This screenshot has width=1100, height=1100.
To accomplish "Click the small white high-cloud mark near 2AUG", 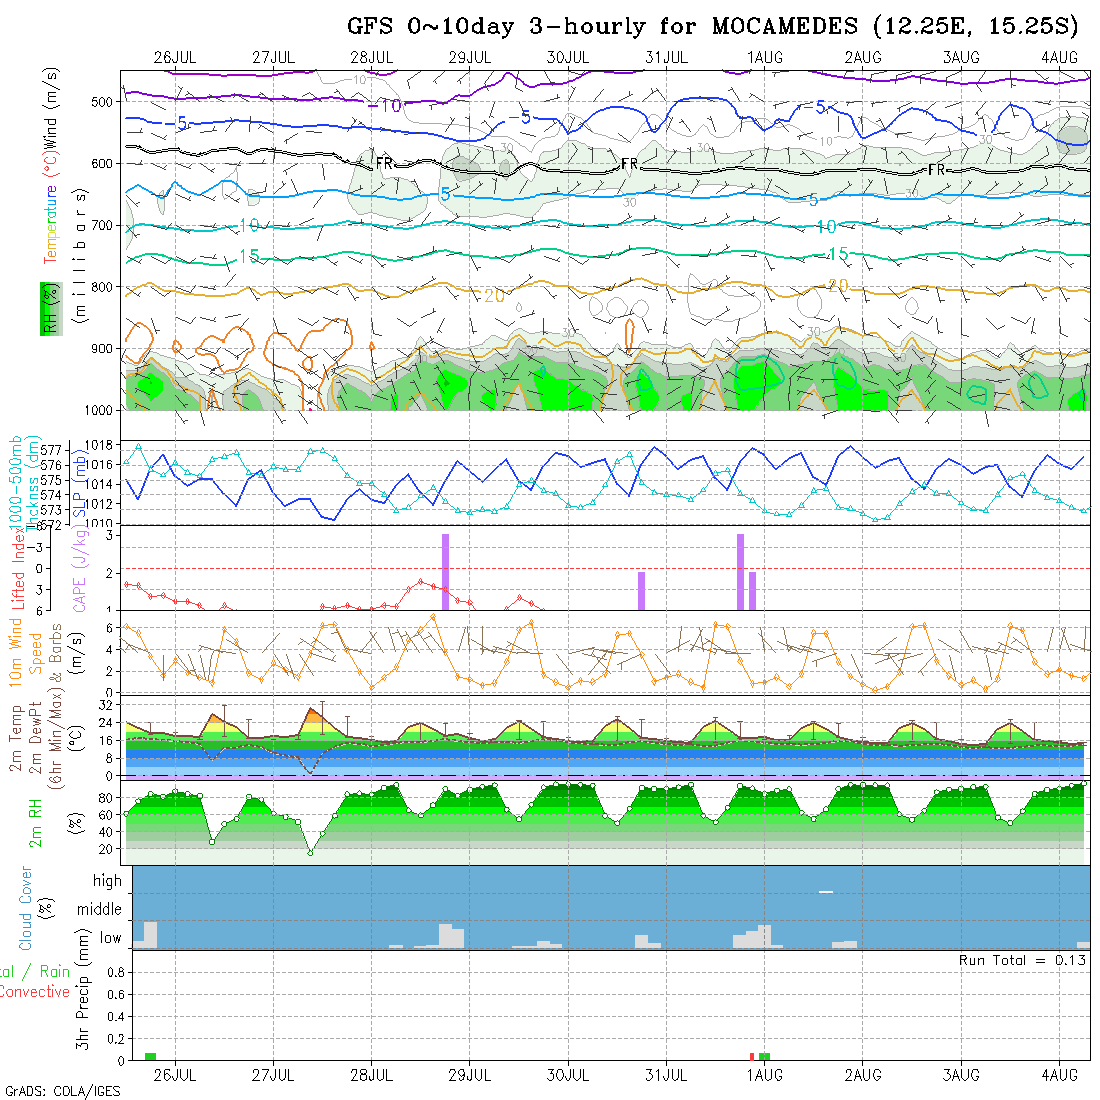I will pos(826,892).
